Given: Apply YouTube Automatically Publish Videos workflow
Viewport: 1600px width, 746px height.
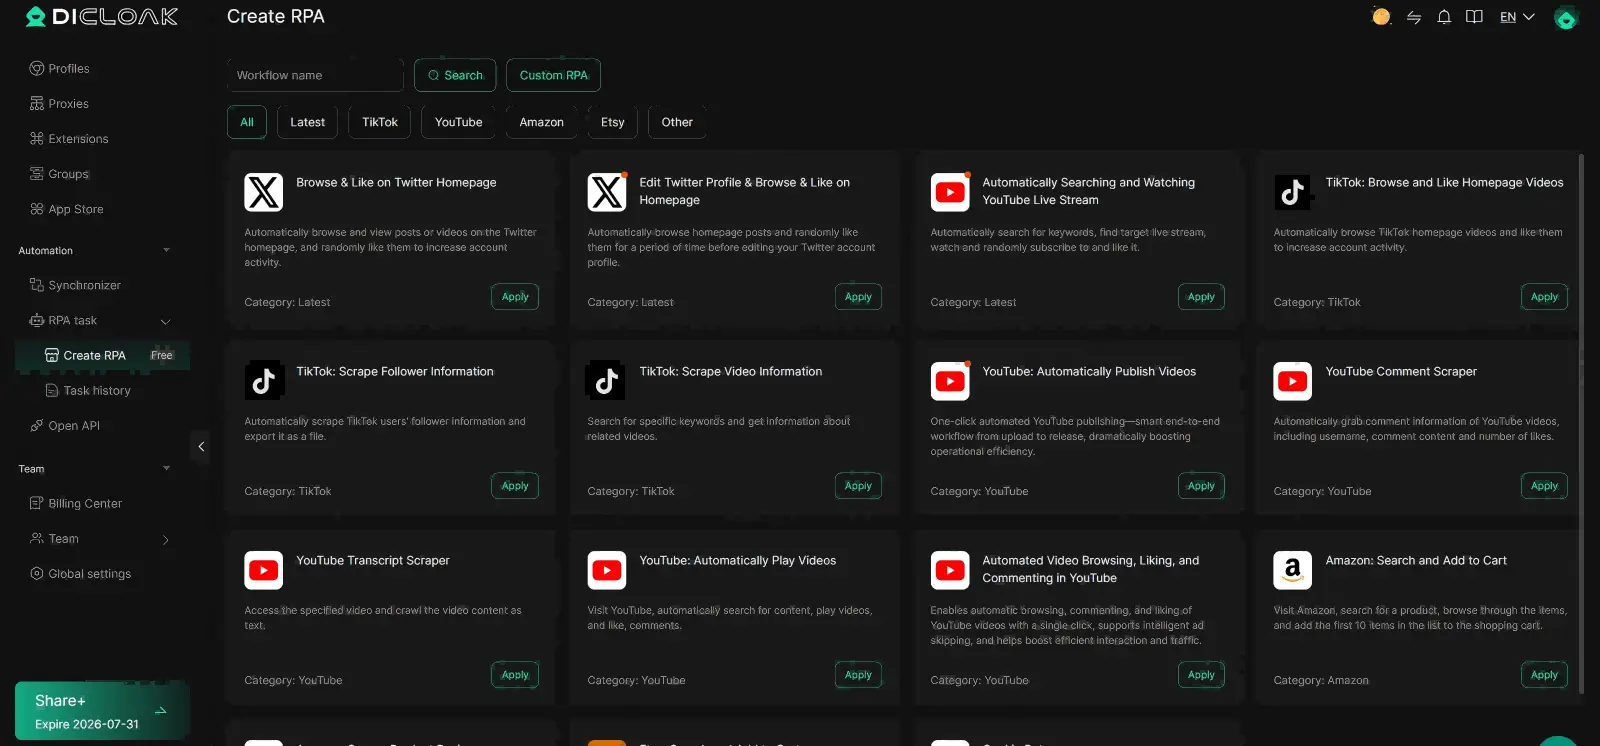Looking at the screenshot, I should tap(1201, 486).
